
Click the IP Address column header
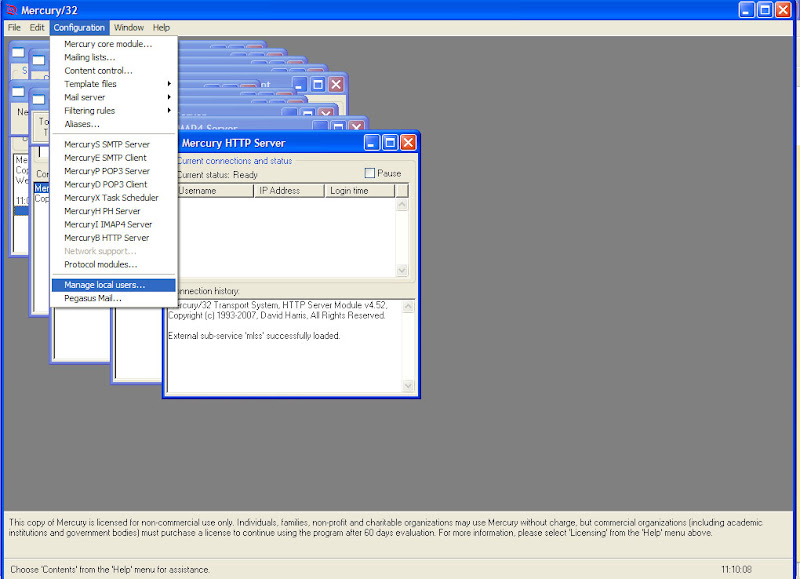tap(289, 190)
